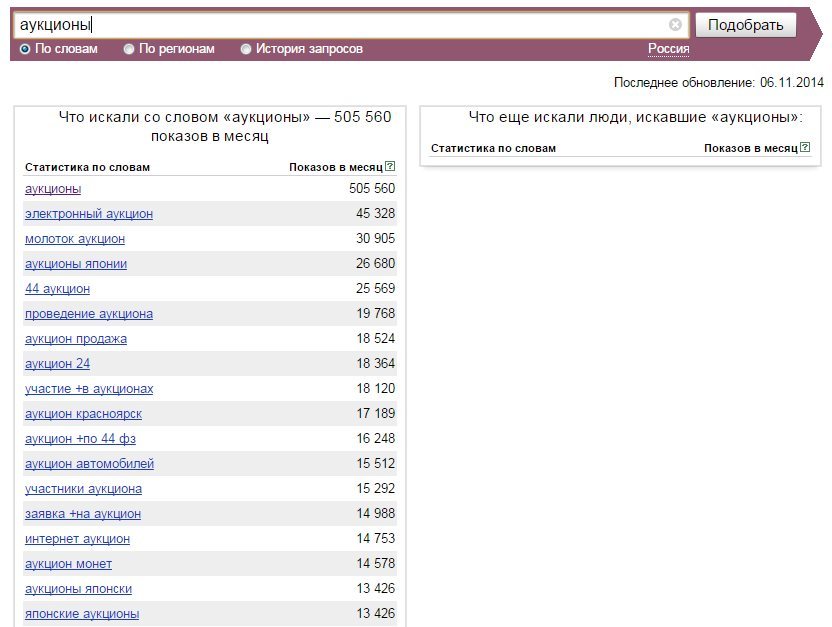The height and width of the screenshot is (627, 832).
Task: Open the 'Россия' region selector
Action: tap(669, 49)
